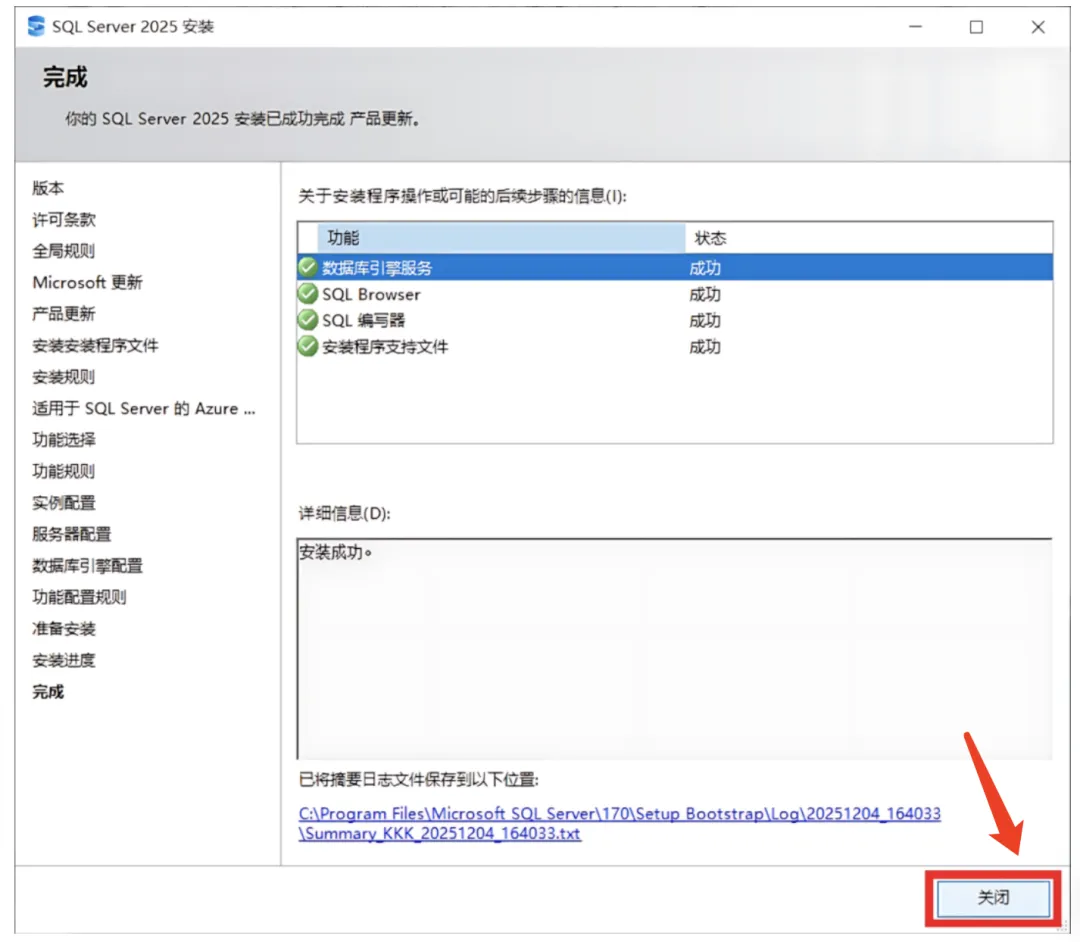
Task: Maximize the SQL Server setup window
Action: pyautogui.click(x=976, y=27)
